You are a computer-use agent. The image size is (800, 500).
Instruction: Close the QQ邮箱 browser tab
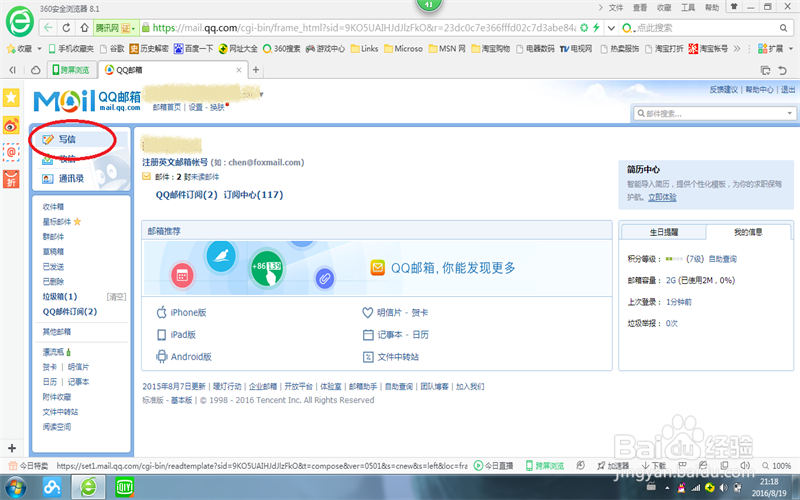click(x=239, y=70)
